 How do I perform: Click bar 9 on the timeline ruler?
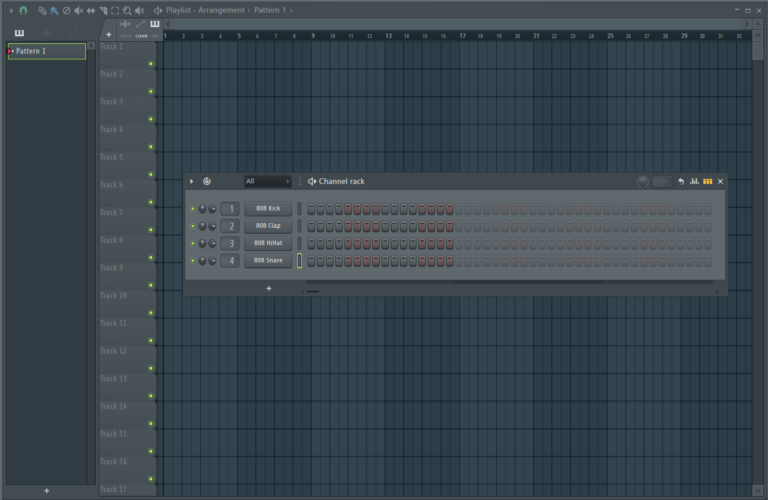(313, 36)
